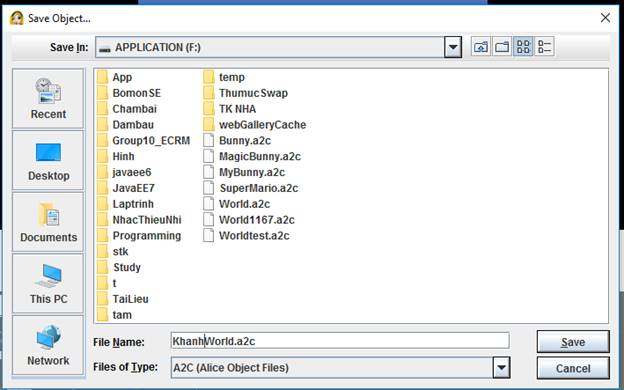Select the MyBunny.a2c file
624x390 pixels.
pyautogui.click(x=244, y=172)
